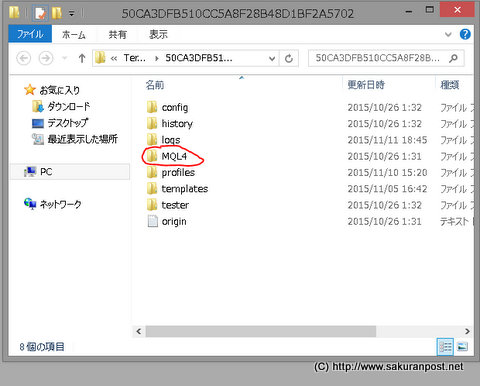Viewport: 480px width, 386px height.
Task: Click the Explorer window system icon
Action: click(x=14, y=13)
